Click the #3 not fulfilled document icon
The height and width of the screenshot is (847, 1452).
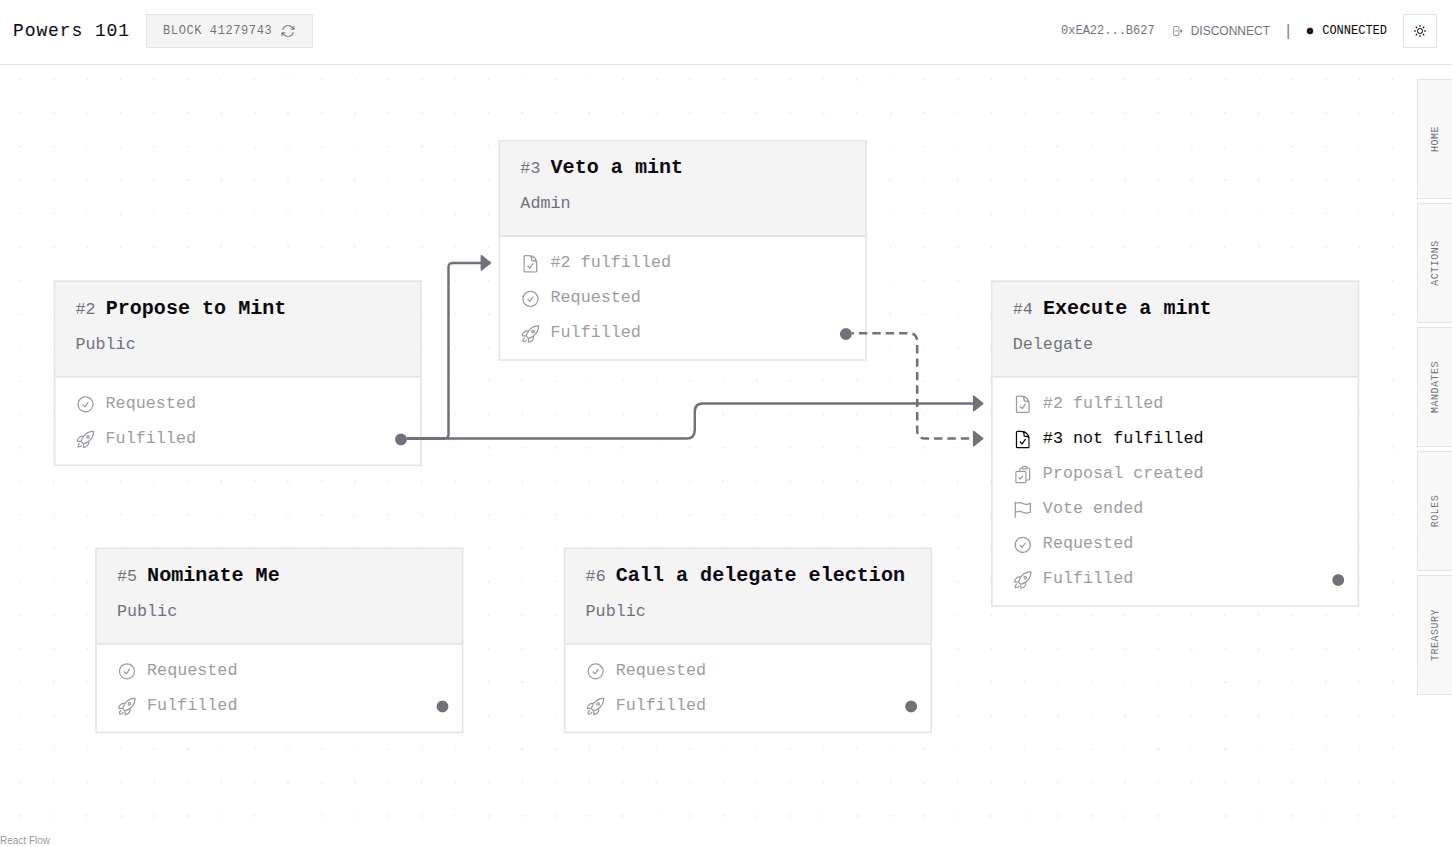(1022, 438)
